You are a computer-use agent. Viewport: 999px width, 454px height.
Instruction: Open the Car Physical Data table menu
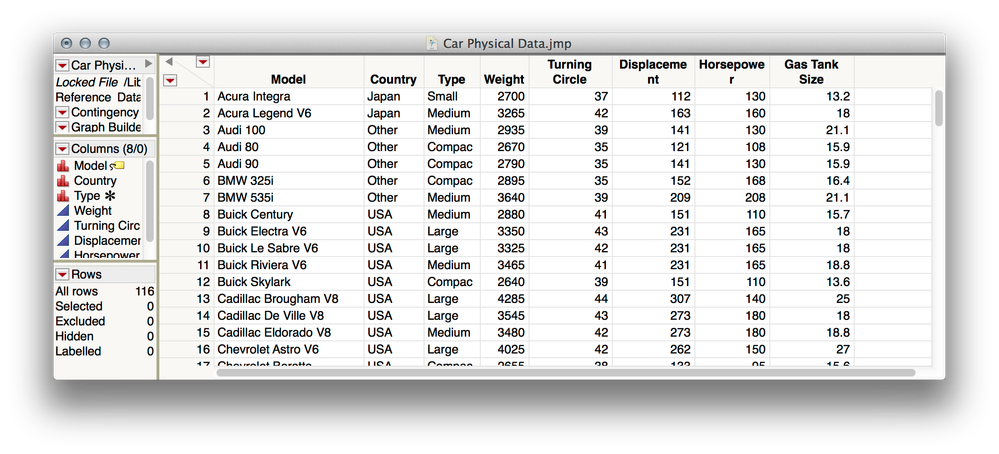pyautogui.click(x=62, y=65)
